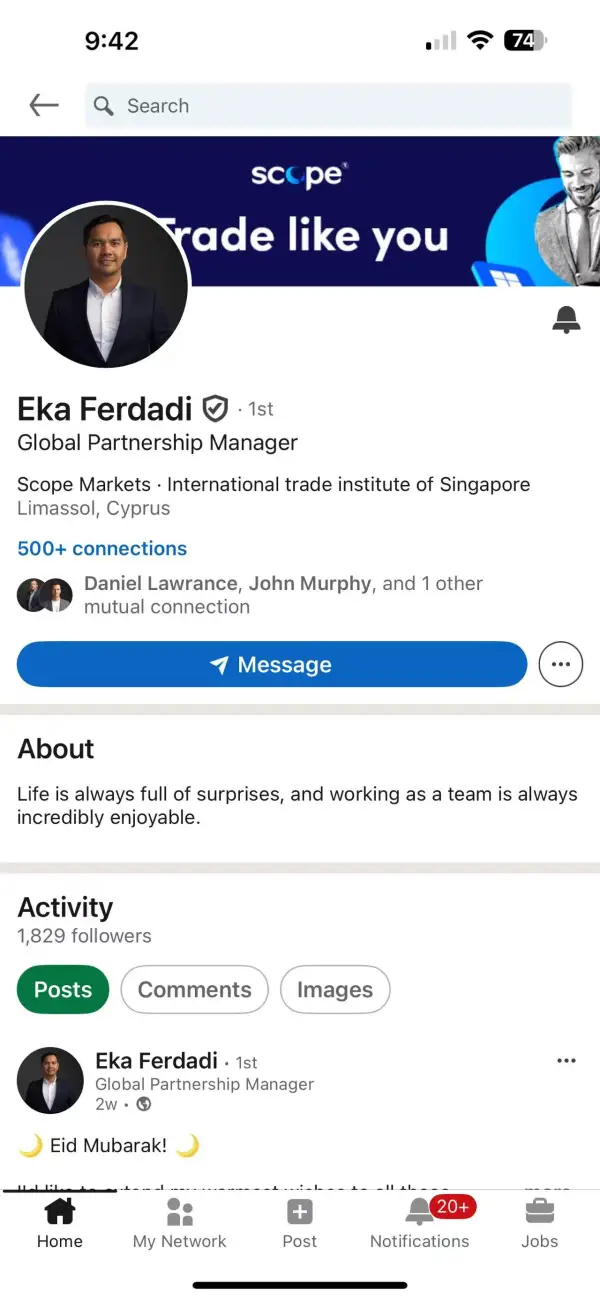Image resolution: width=600 pixels, height=1300 pixels.
Task: Open My Network tab
Action: 179,1224
